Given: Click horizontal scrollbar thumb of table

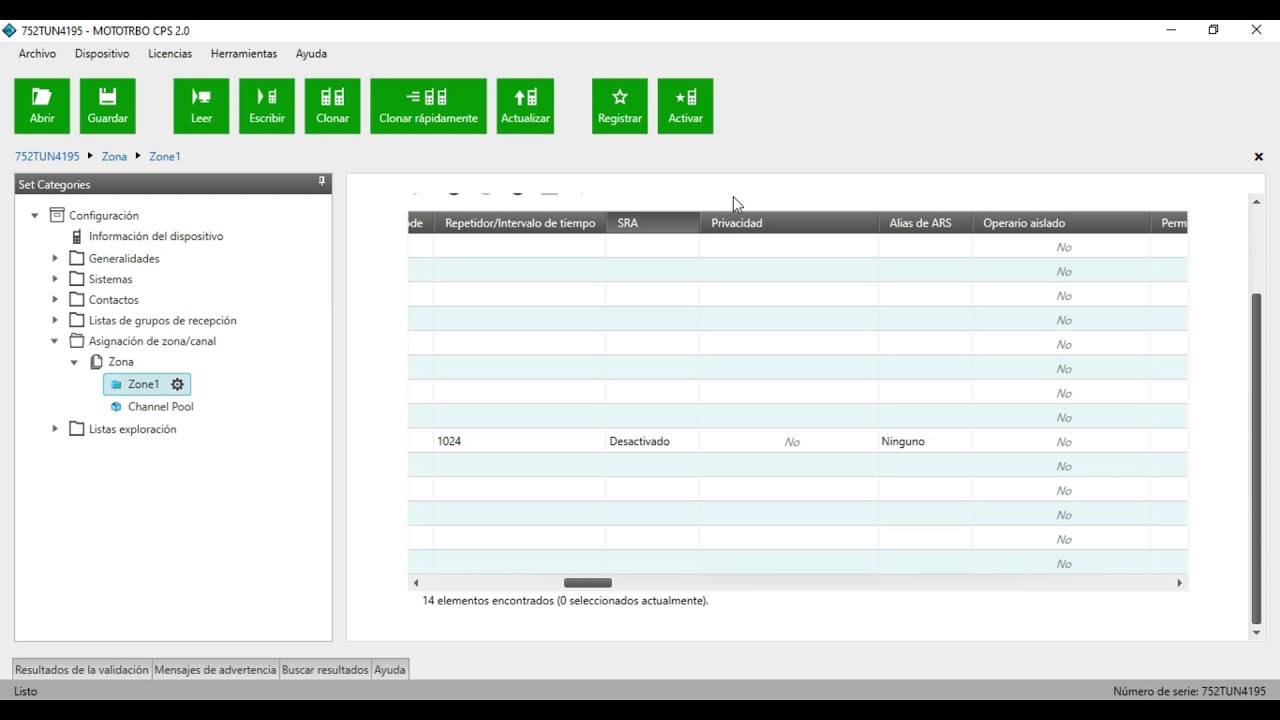Looking at the screenshot, I should click(x=588, y=583).
